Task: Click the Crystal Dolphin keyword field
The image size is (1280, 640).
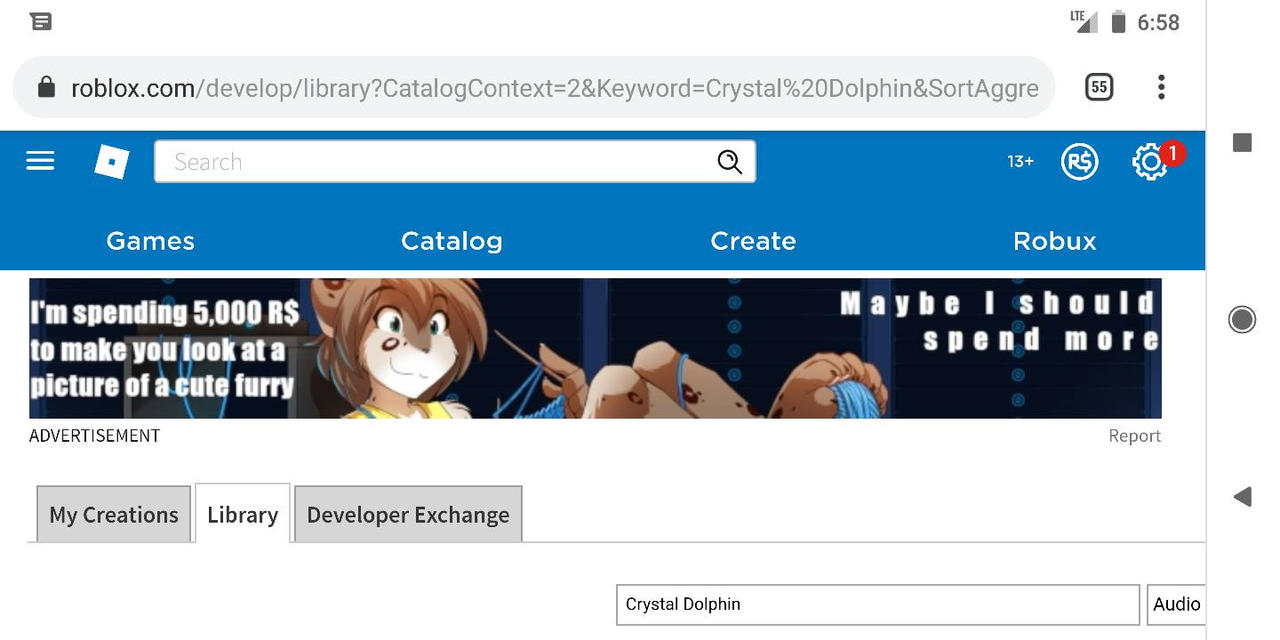Action: point(878,604)
